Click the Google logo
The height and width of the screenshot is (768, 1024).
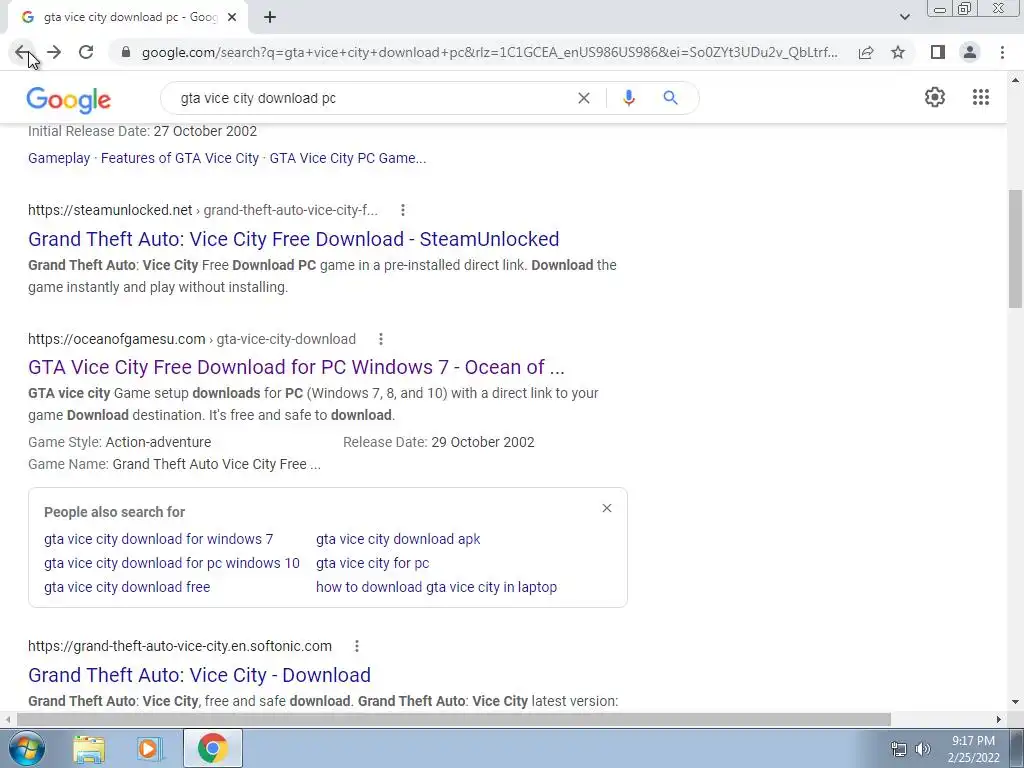(69, 100)
